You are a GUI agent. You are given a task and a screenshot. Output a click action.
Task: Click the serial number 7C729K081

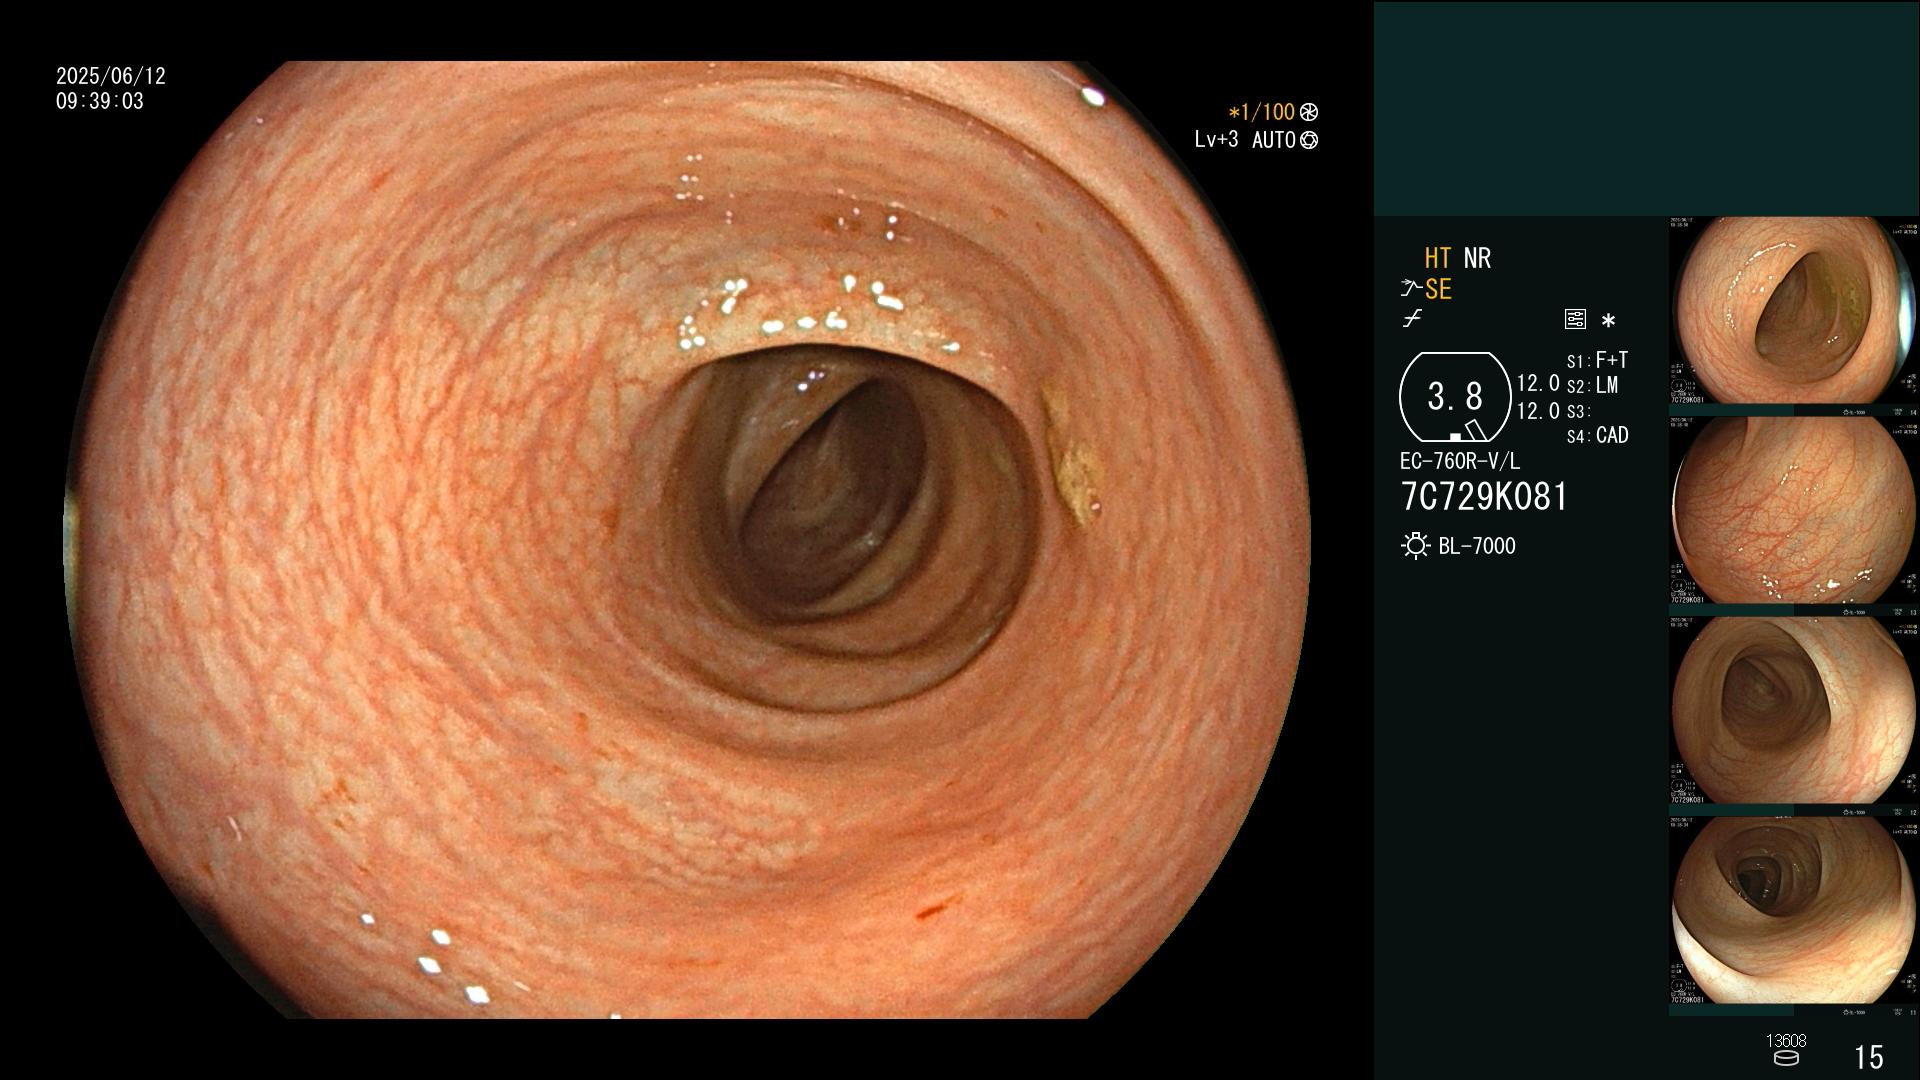[x=1484, y=497]
